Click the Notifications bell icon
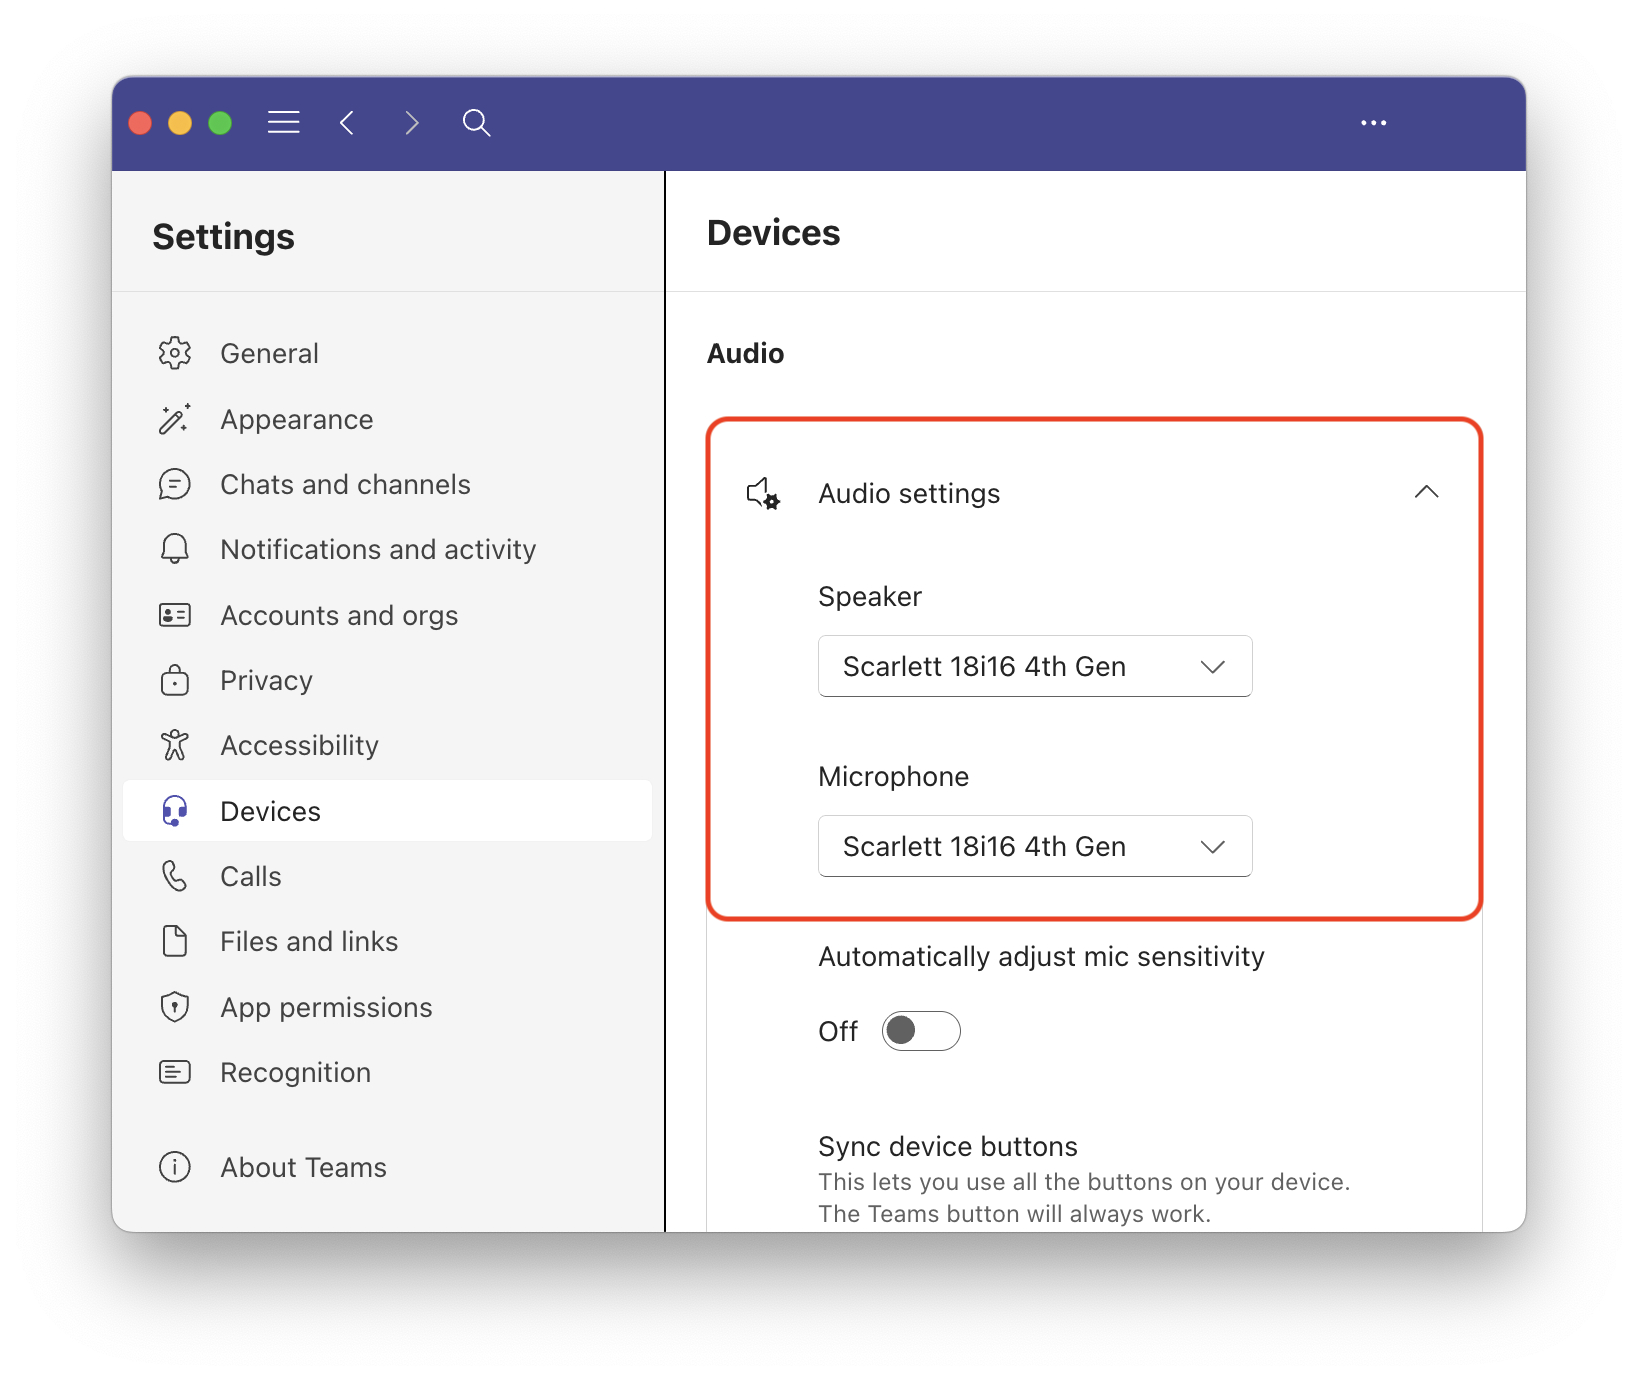1638x1380 pixels. click(x=175, y=549)
